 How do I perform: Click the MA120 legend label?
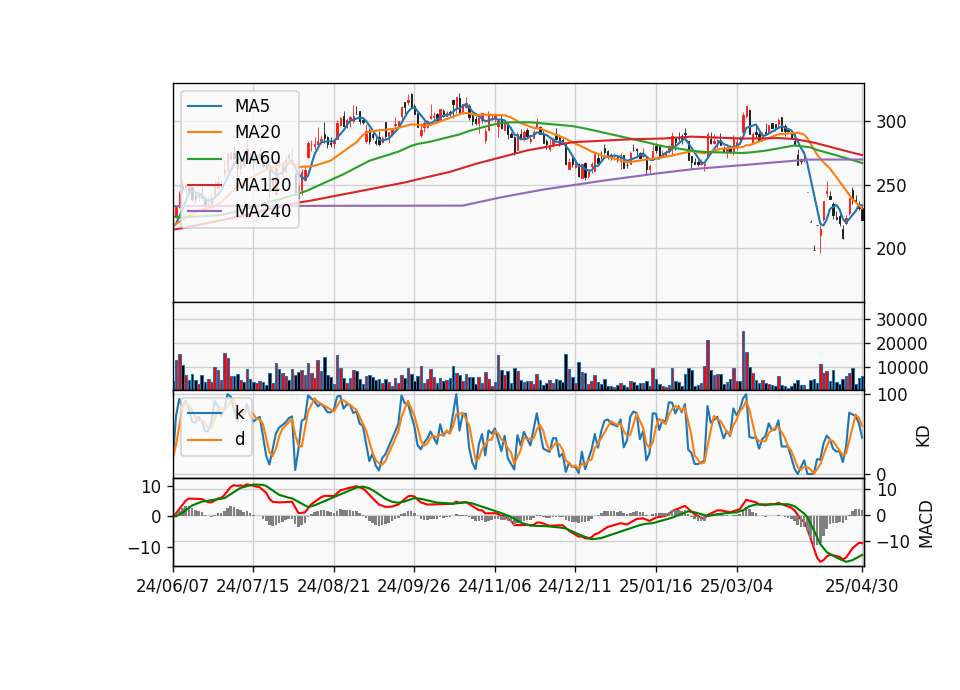click(x=263, y=184)
